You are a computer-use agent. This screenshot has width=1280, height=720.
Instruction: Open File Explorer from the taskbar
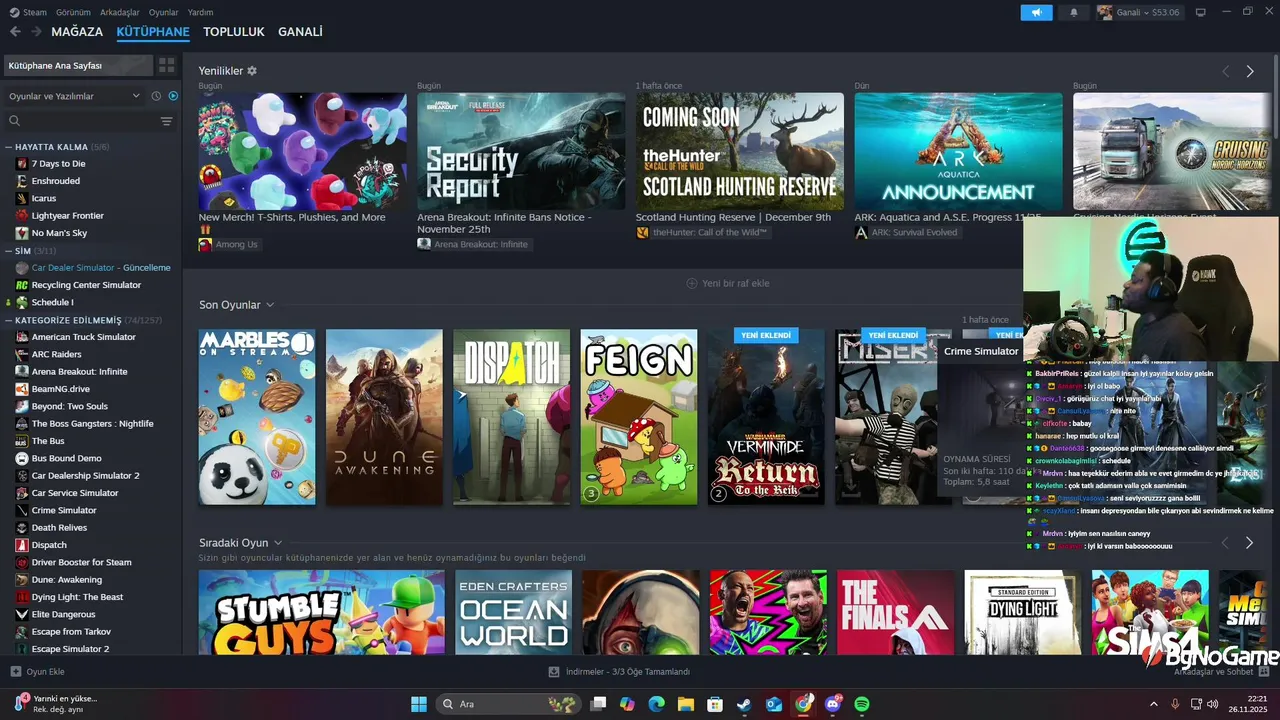[x=686, y=704]
